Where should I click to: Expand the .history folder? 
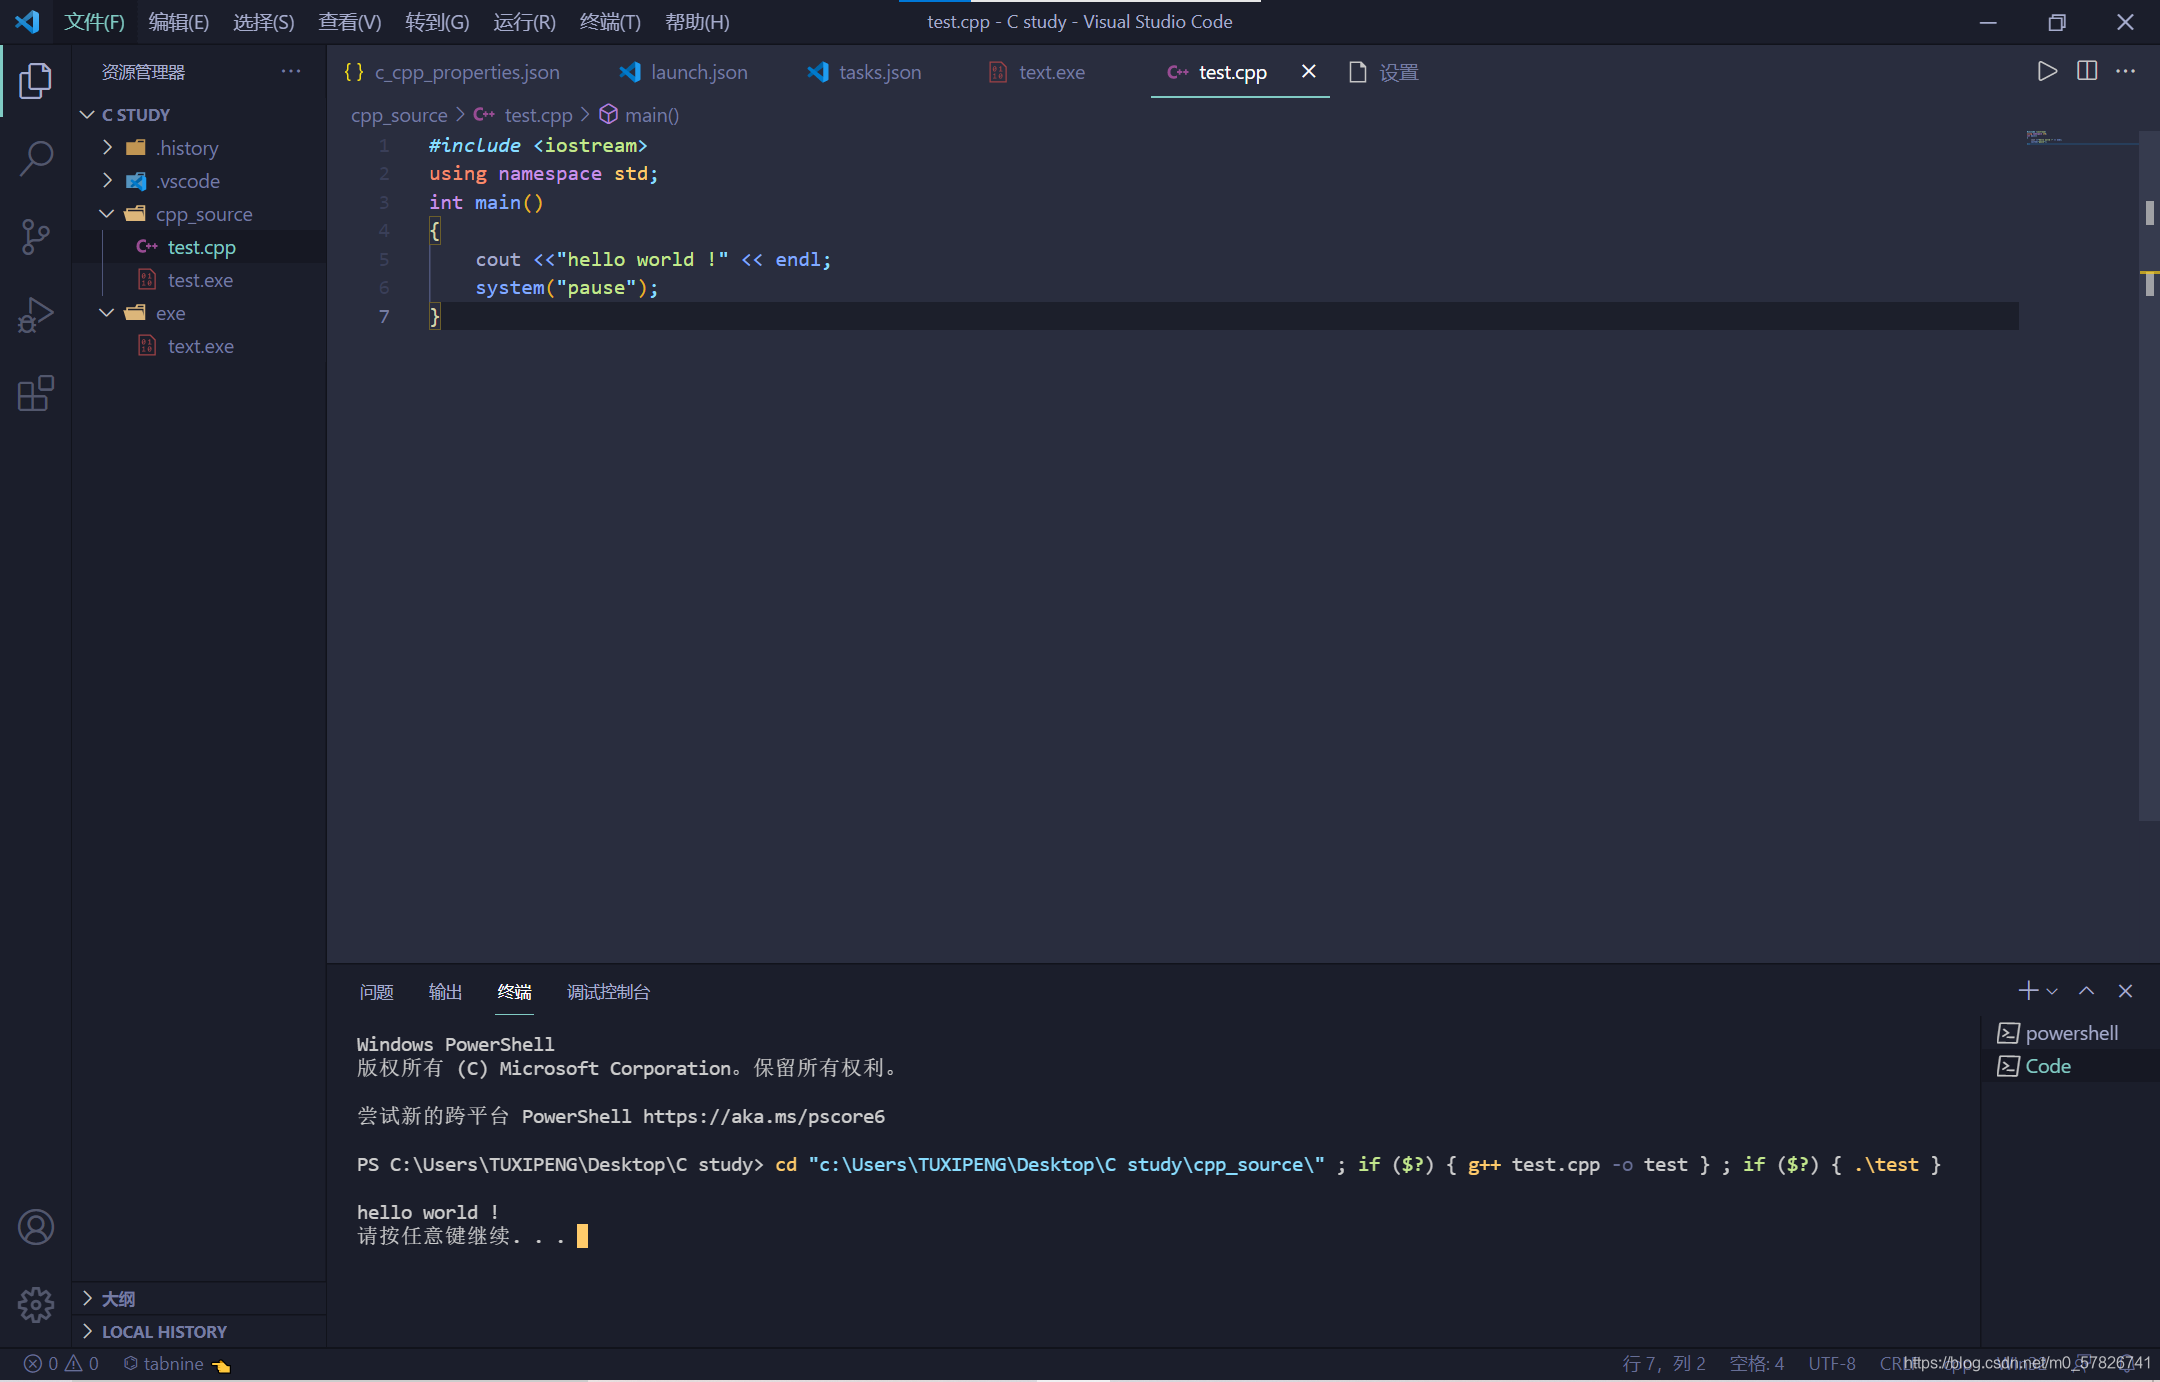(107, 147)
